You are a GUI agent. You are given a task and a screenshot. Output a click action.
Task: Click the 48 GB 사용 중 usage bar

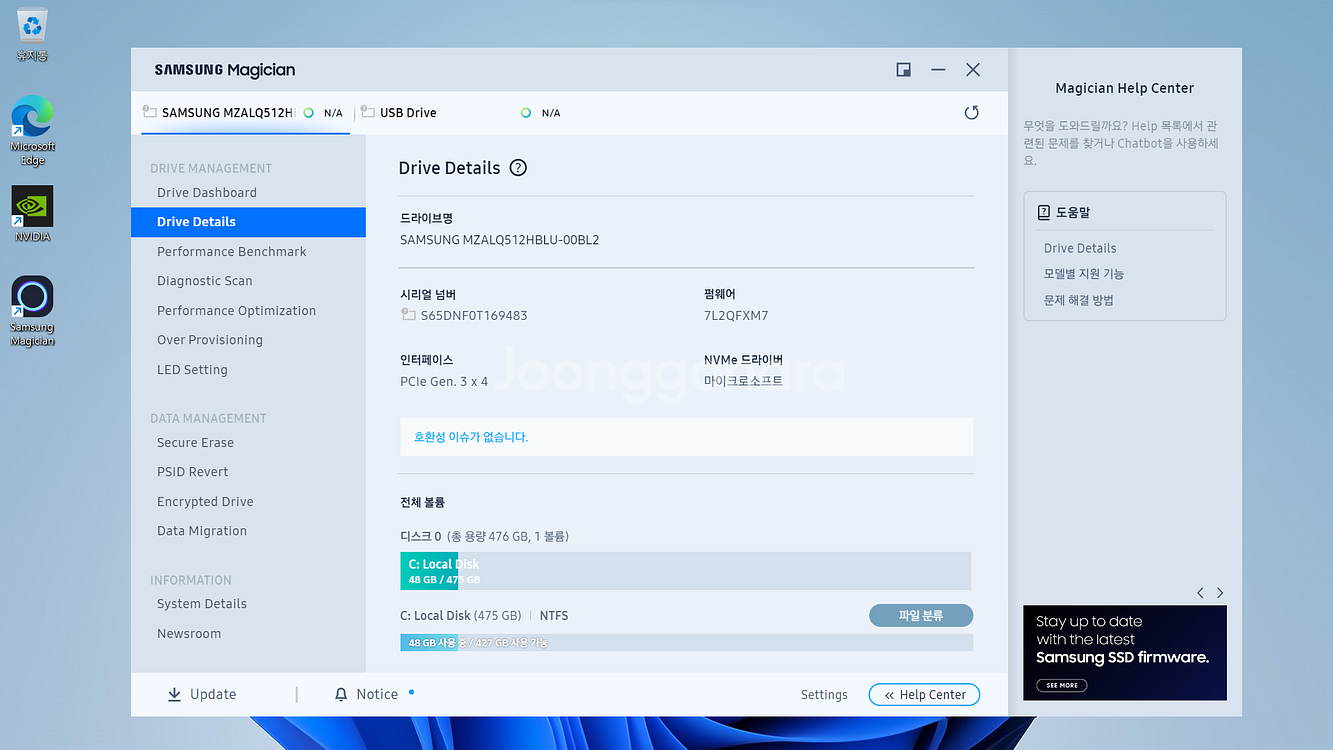pos(686,642)
